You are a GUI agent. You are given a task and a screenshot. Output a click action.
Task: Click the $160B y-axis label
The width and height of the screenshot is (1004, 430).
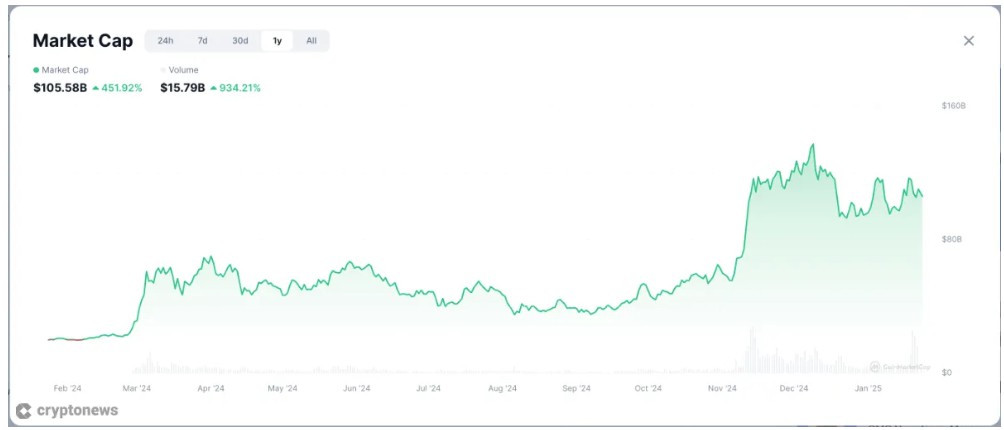(x=953, y=105)
